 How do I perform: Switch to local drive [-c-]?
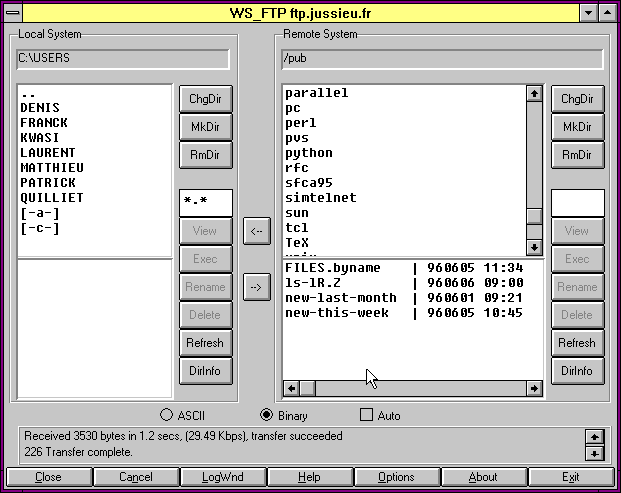[40, 228]
